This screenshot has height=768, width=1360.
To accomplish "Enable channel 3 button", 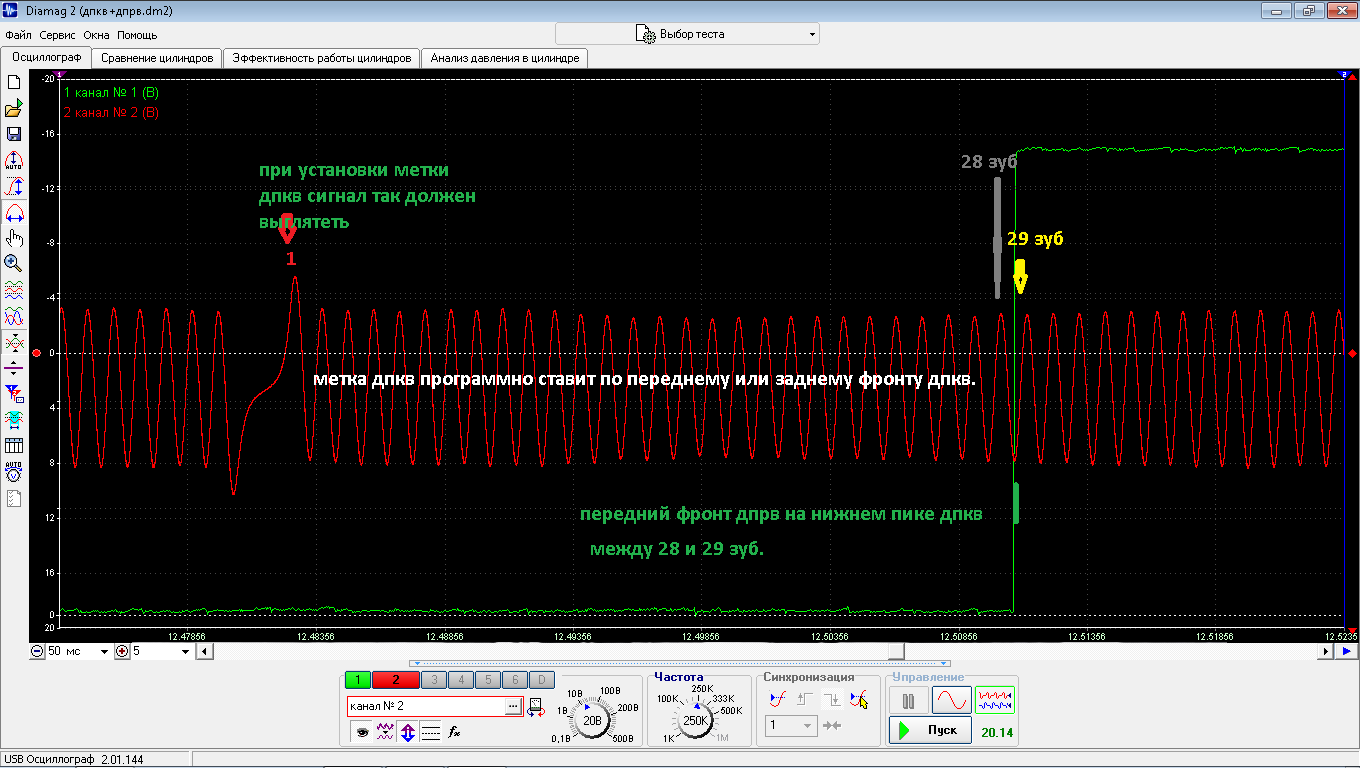I will point(434,680).
